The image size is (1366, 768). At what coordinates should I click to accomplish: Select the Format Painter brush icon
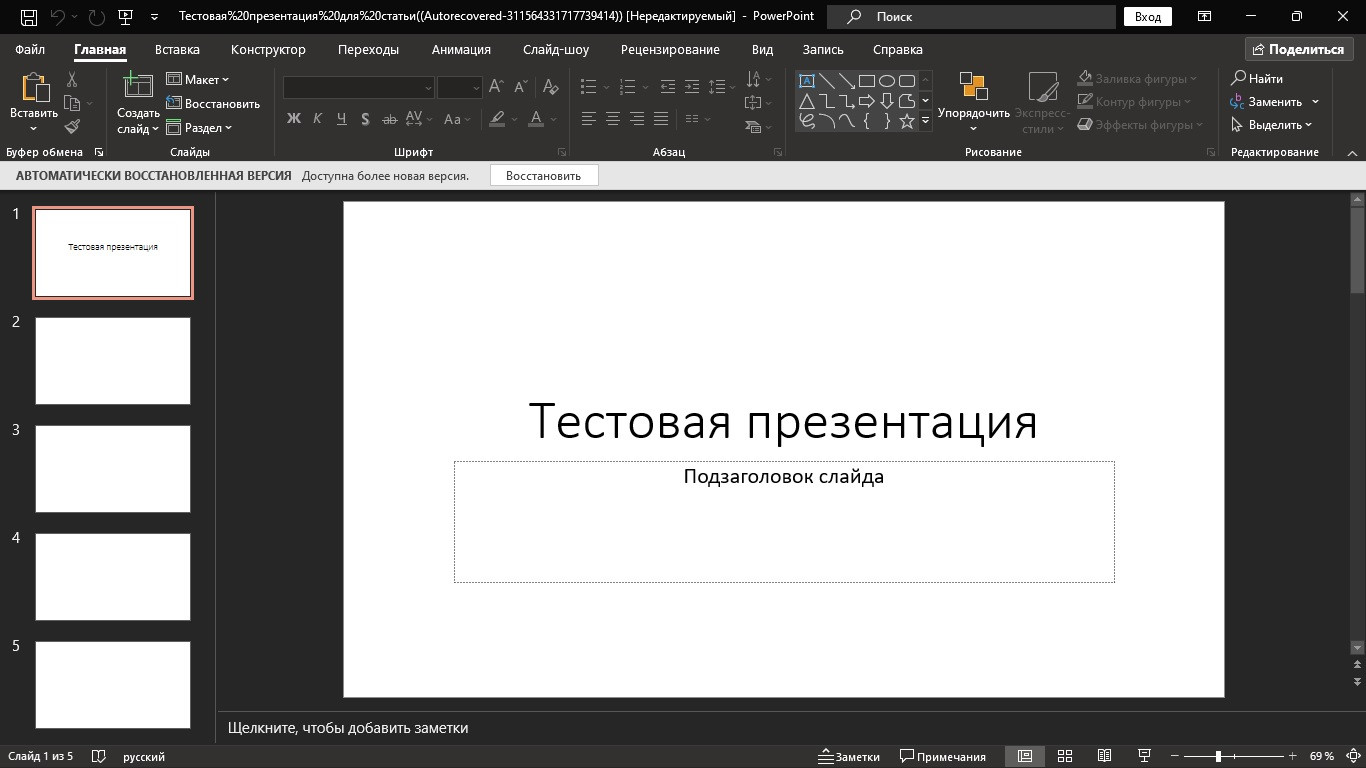72,127
